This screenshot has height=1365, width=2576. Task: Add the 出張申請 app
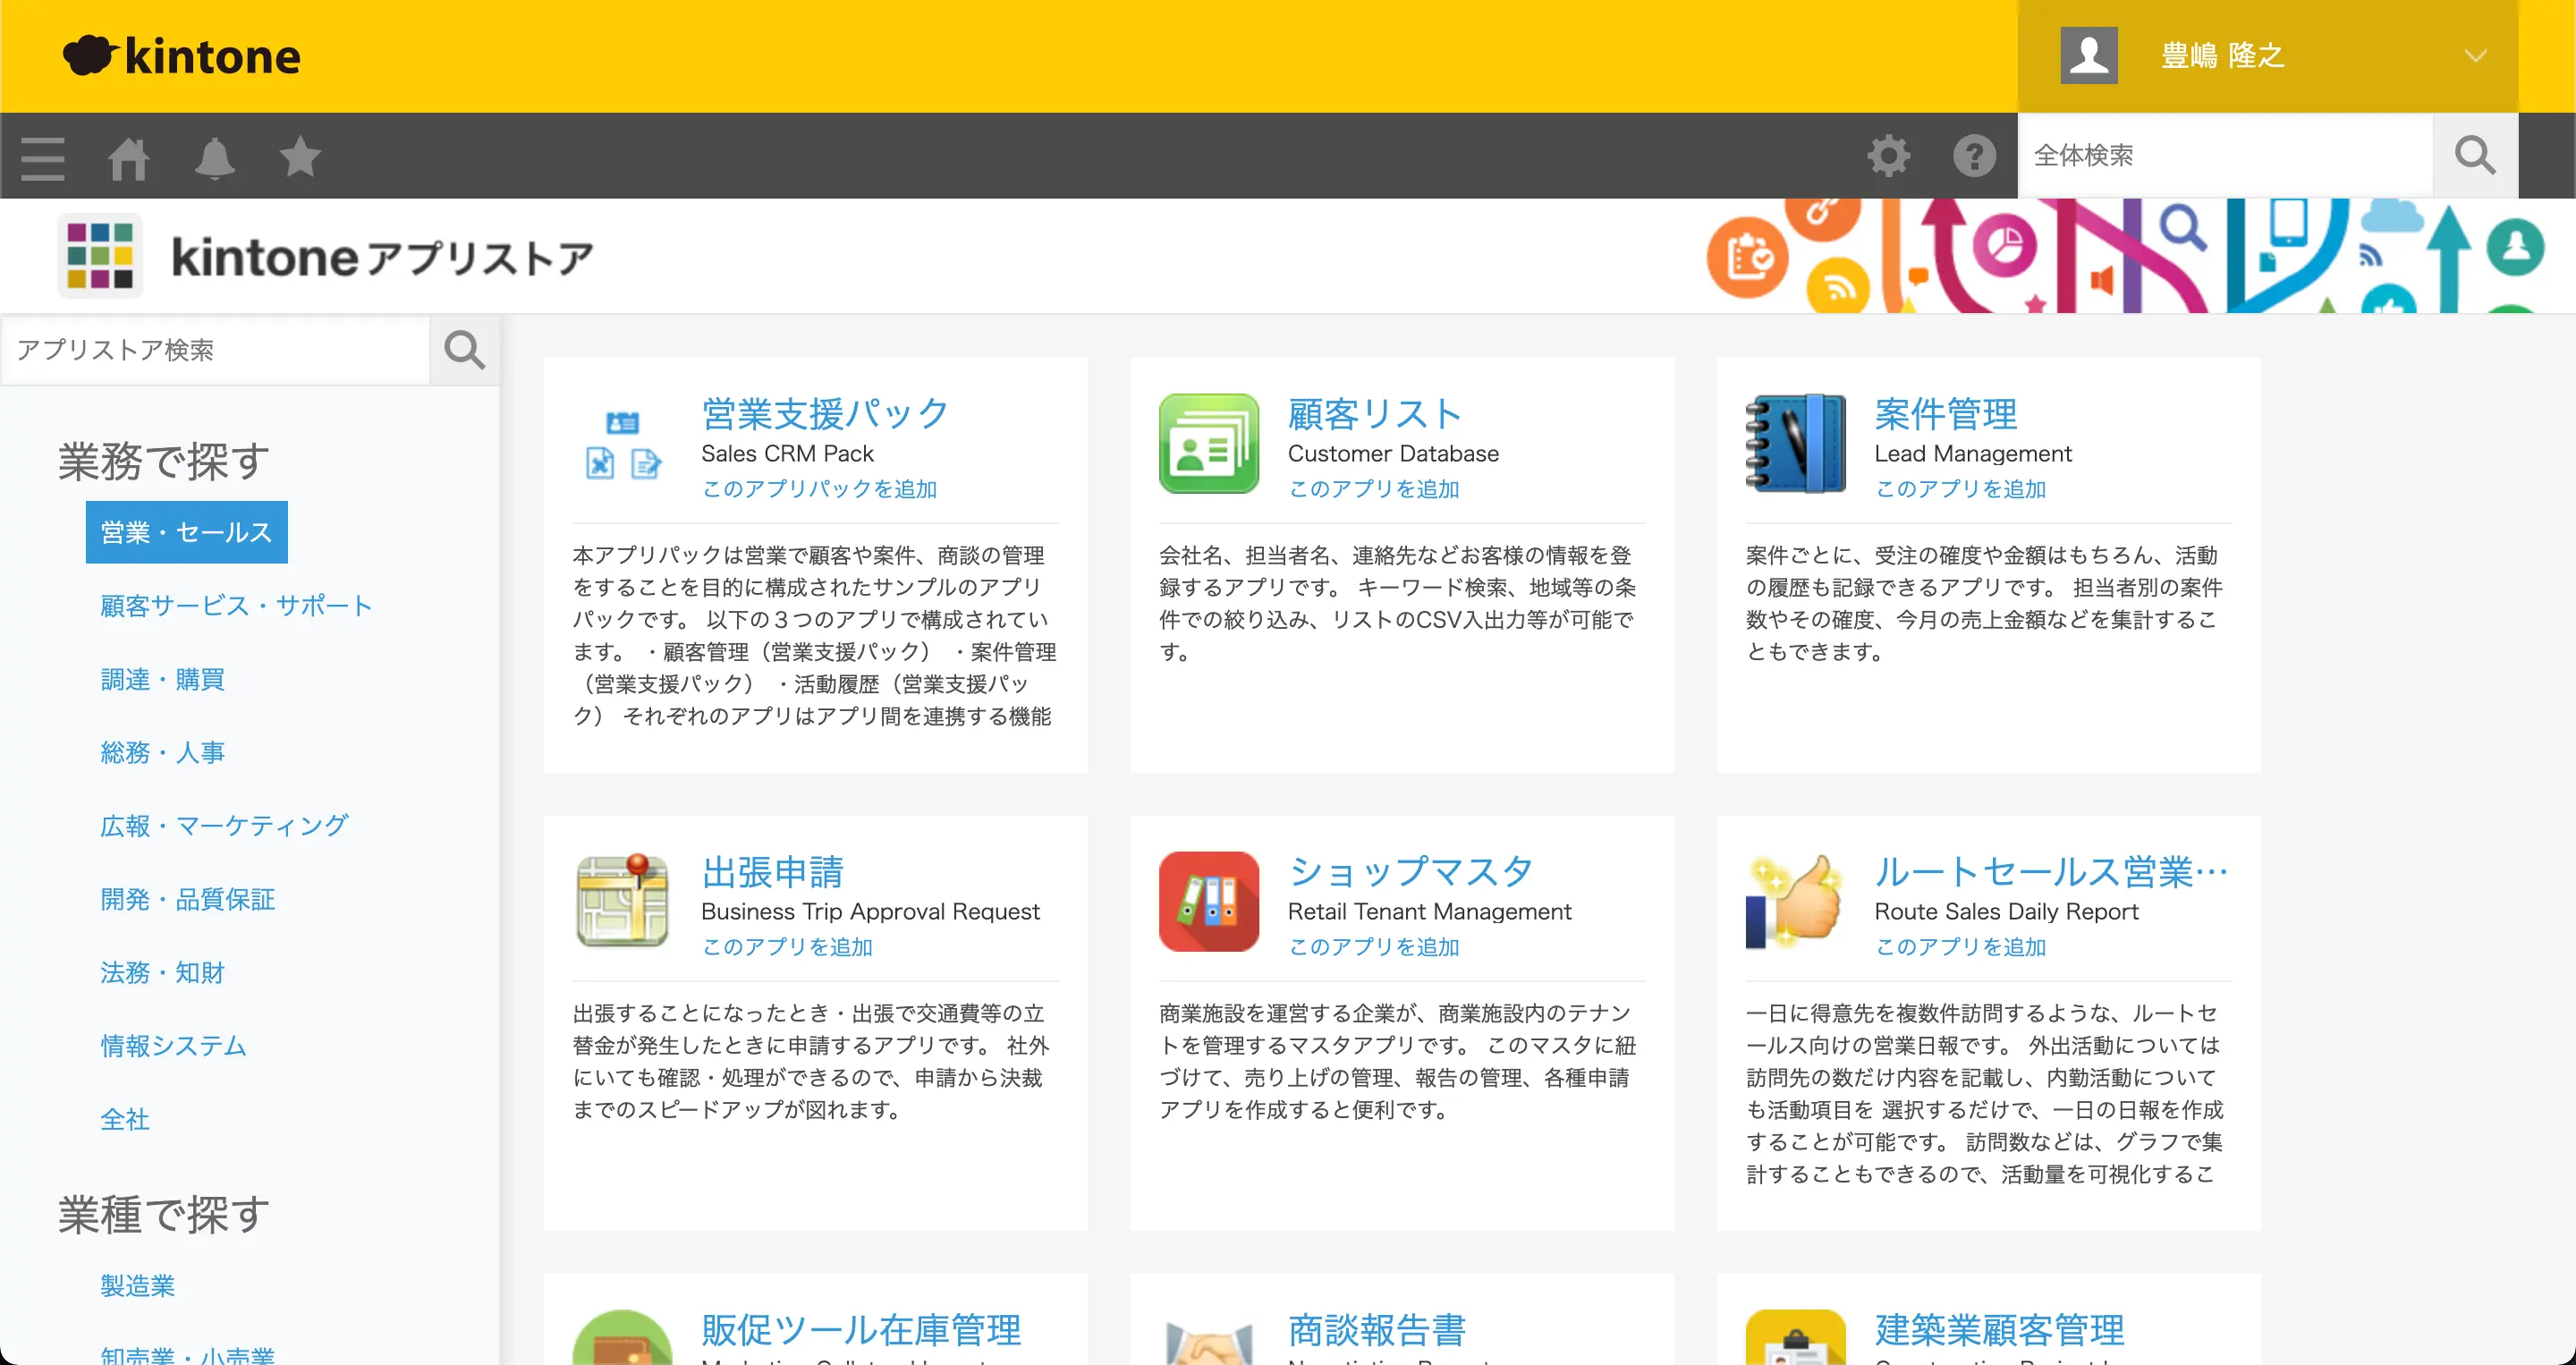coord(788,947)
